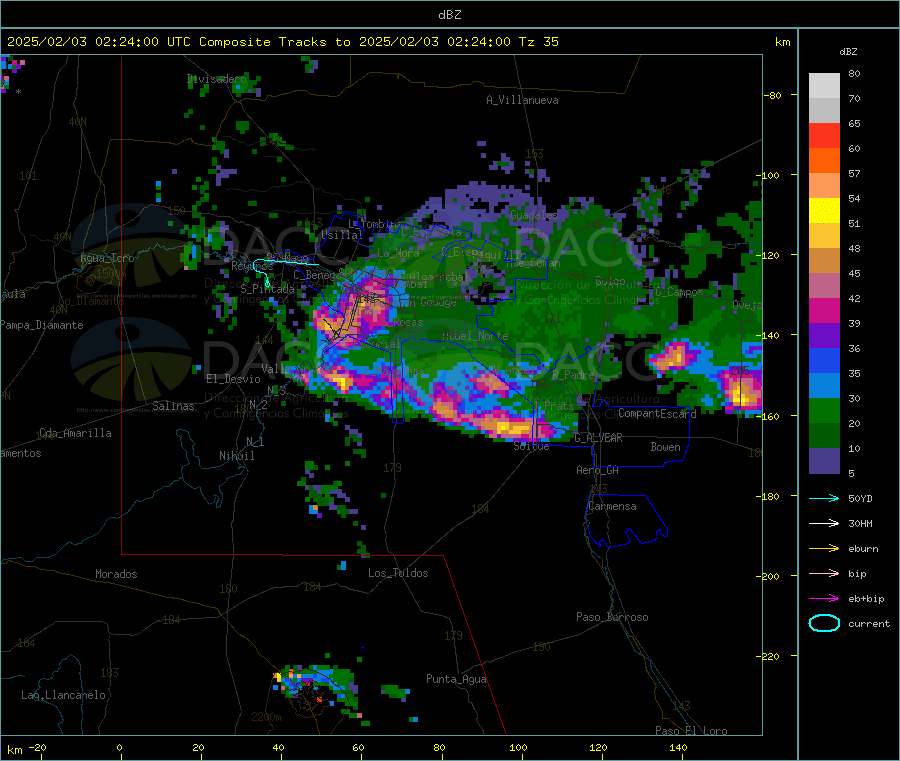Pick the dark green swatch between 20 and 10
Viewport: 900px width, 761px height.
coord(824,436)
